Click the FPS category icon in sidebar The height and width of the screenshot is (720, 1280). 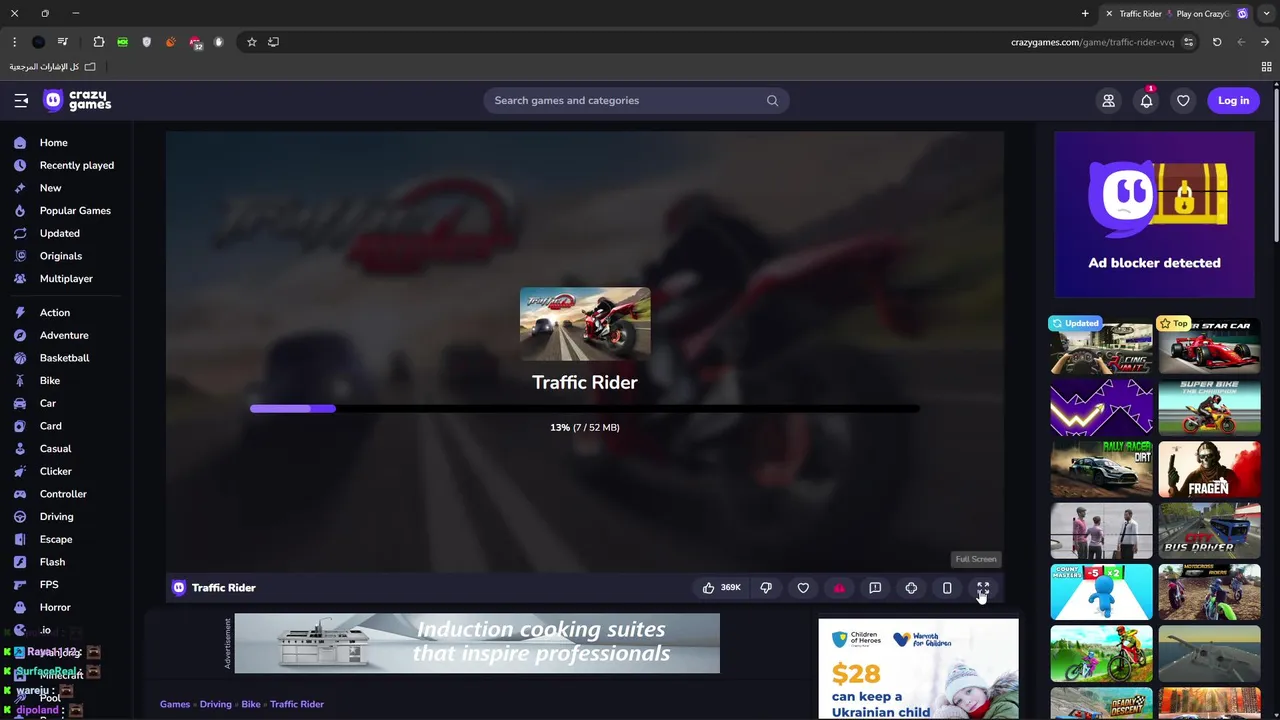pos(20,585)
